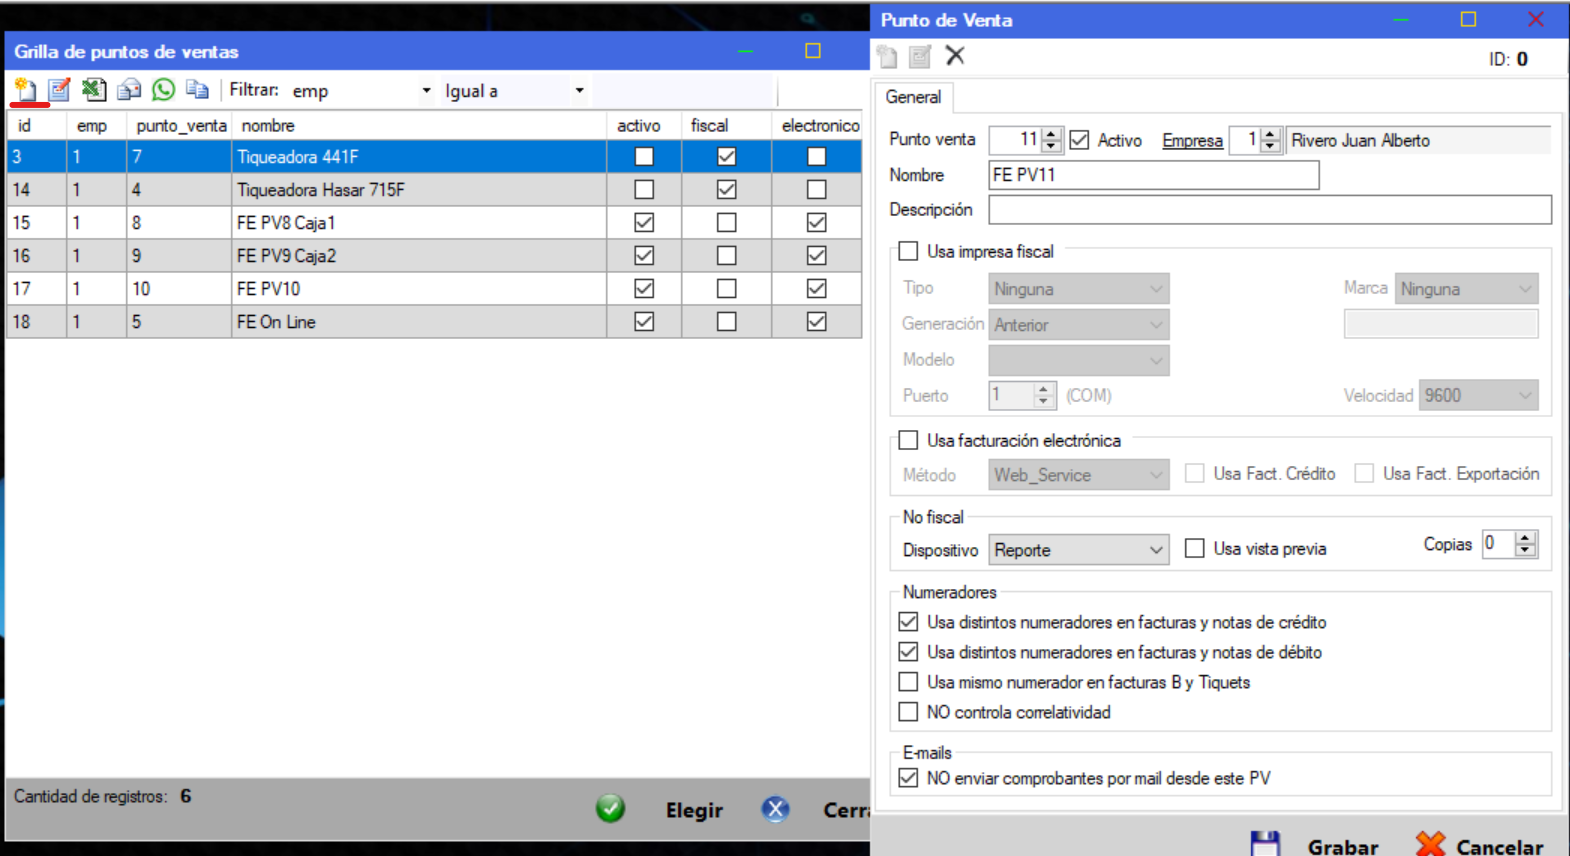Viewport: 1570px width, 856px height.
Task: Check Usa facturación electrónica
Action: pyautogui.click(x=908, y=440)
